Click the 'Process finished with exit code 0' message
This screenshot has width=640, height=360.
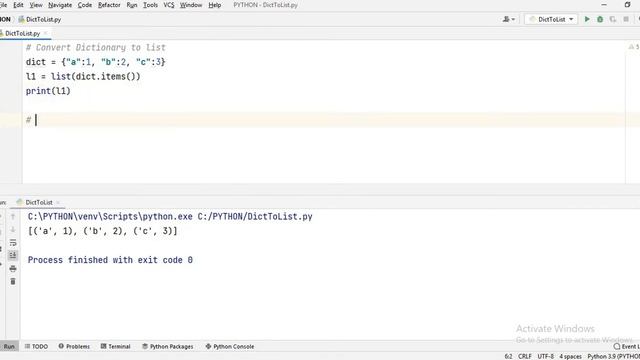click(110, 260)
